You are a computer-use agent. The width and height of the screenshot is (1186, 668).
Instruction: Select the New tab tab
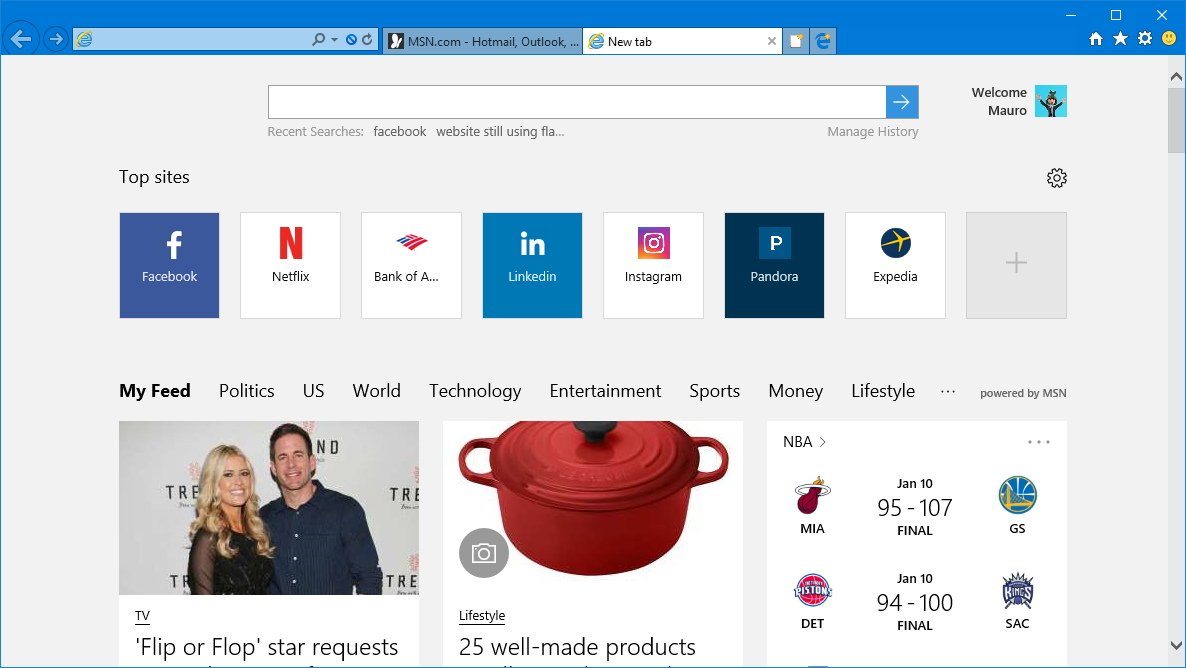(682, 42)
